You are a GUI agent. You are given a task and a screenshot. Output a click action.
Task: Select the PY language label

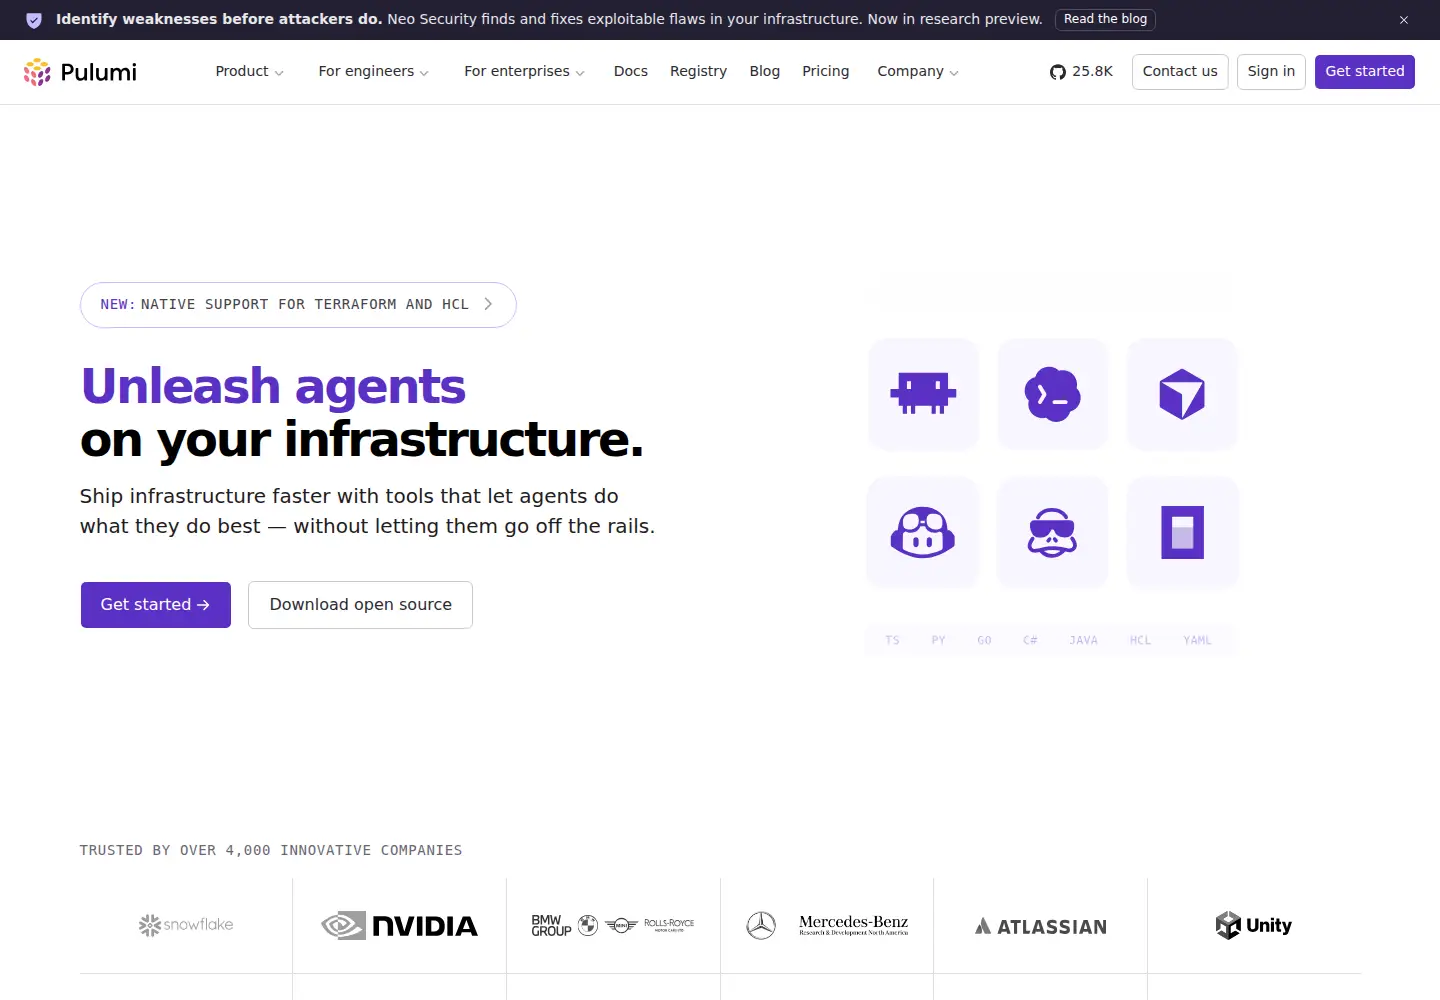tap(938, 640)
